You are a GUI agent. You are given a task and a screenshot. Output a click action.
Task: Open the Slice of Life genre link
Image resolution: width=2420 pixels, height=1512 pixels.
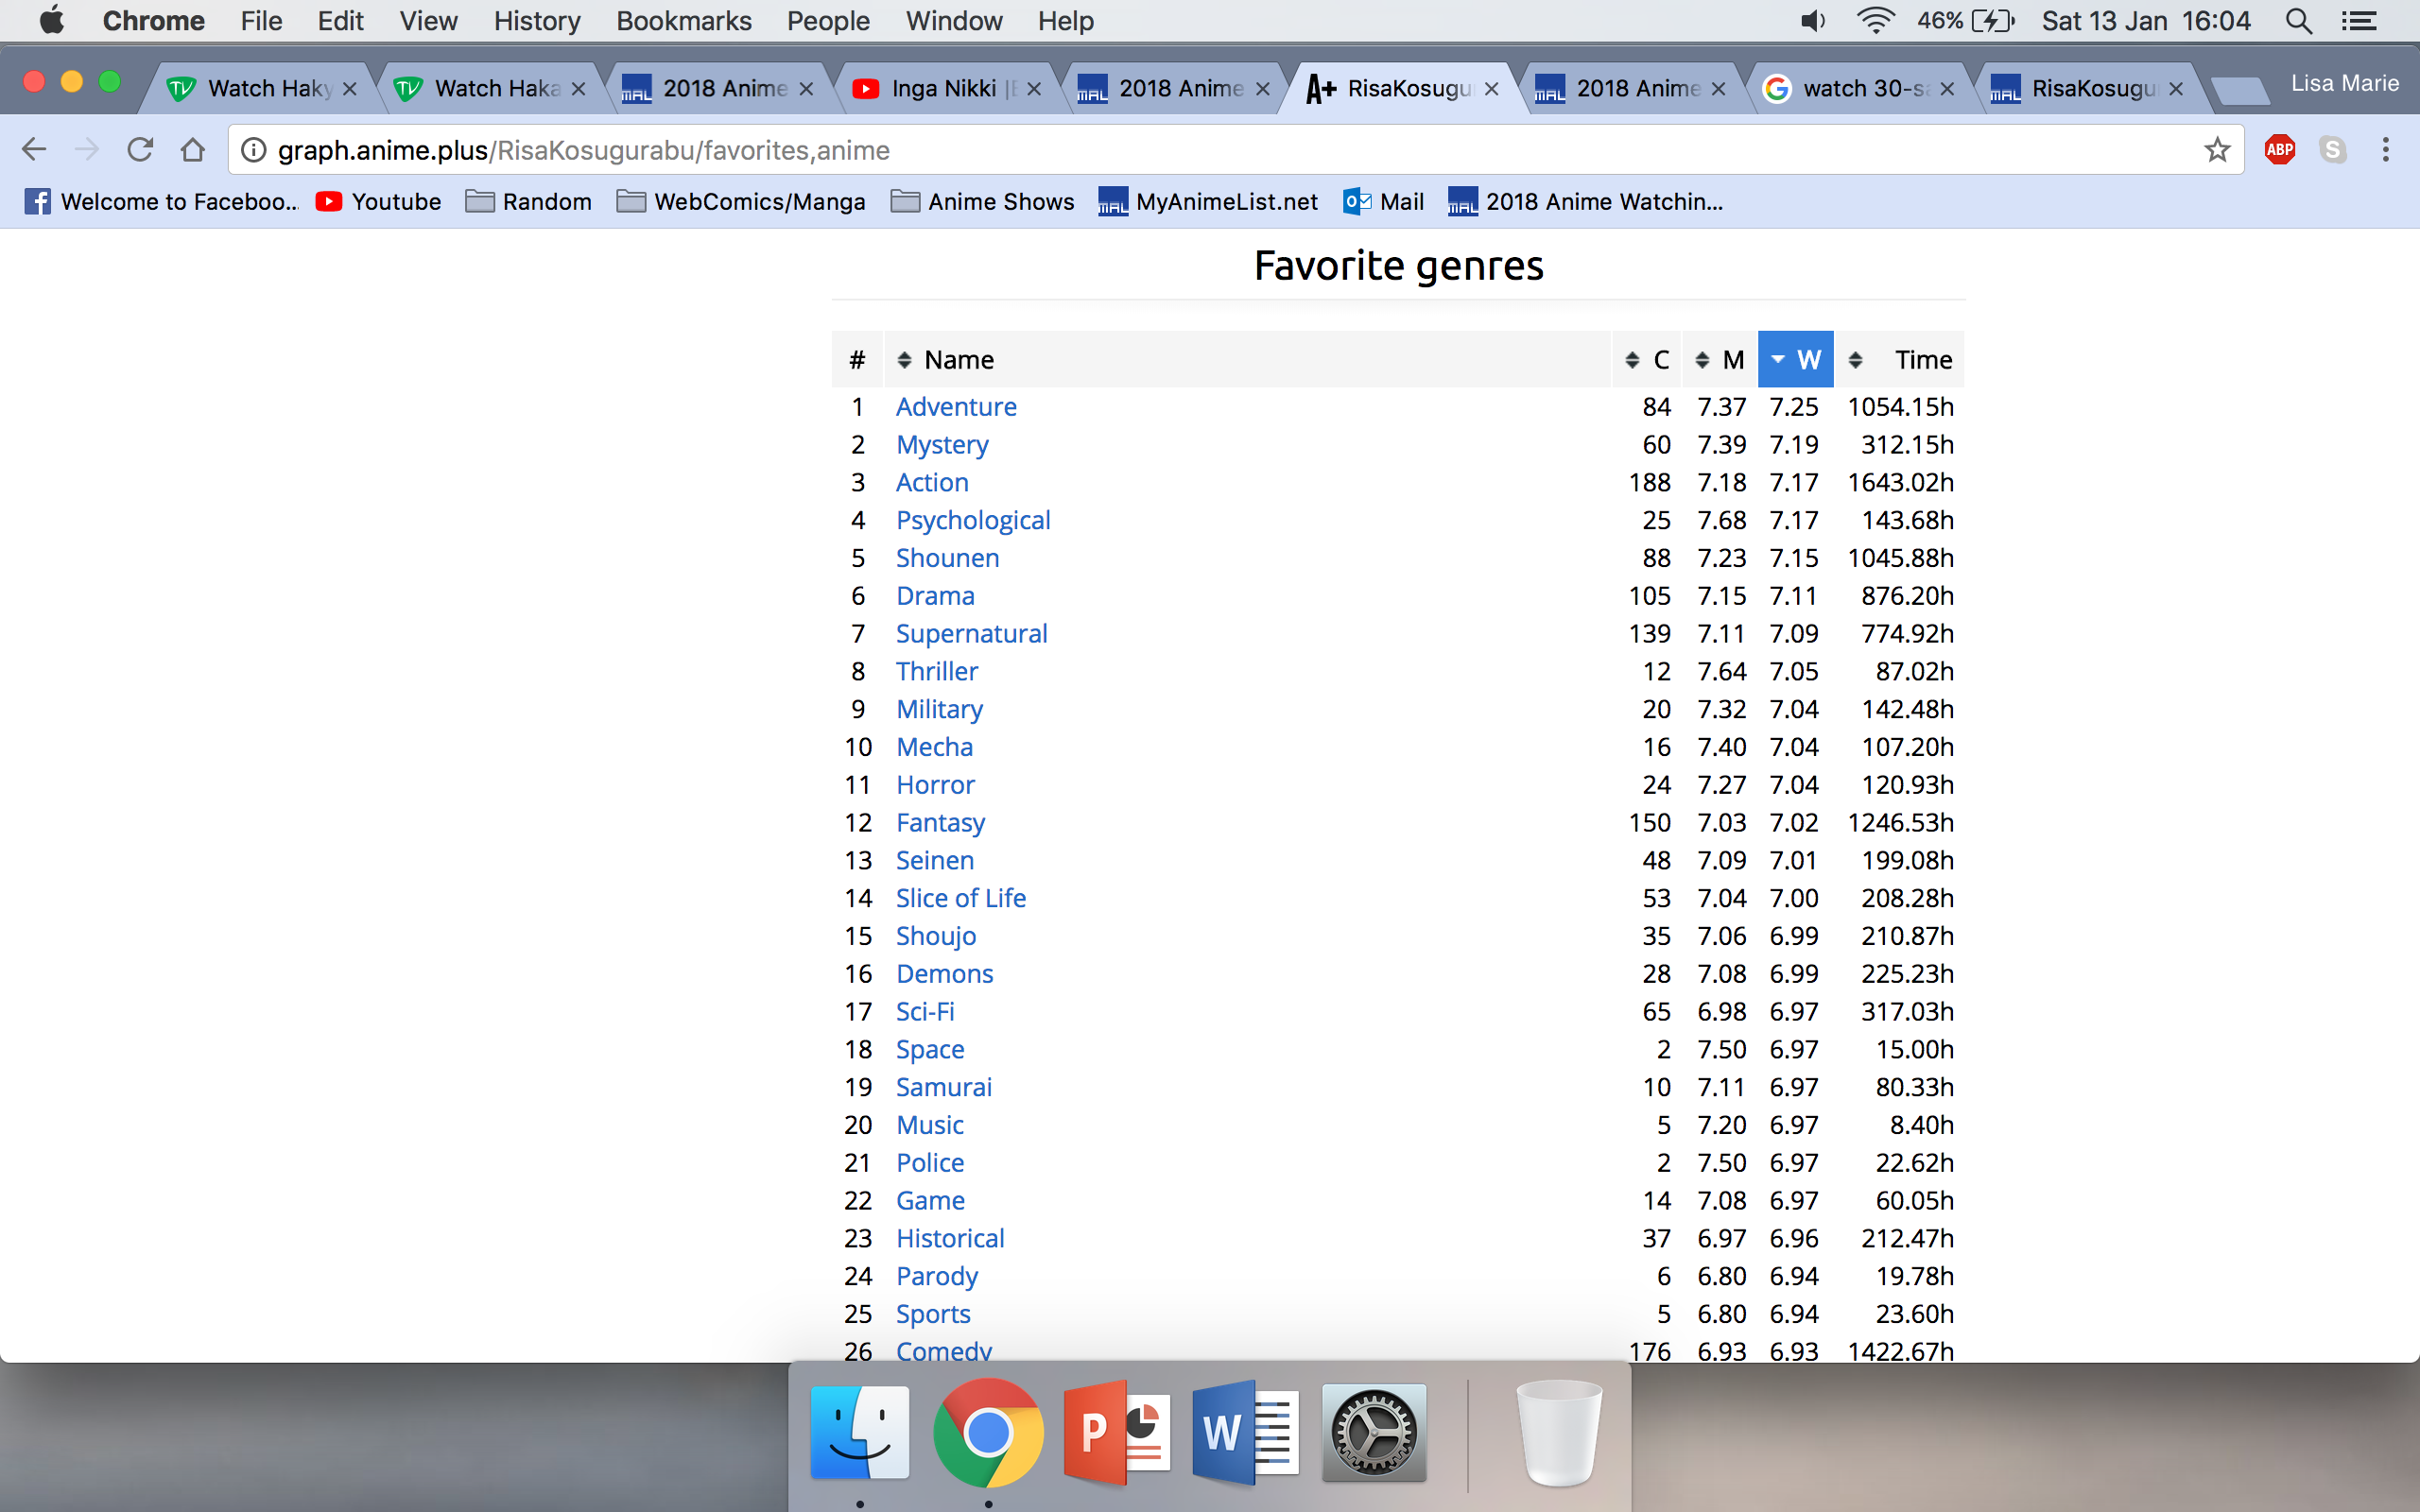[960, 898]
